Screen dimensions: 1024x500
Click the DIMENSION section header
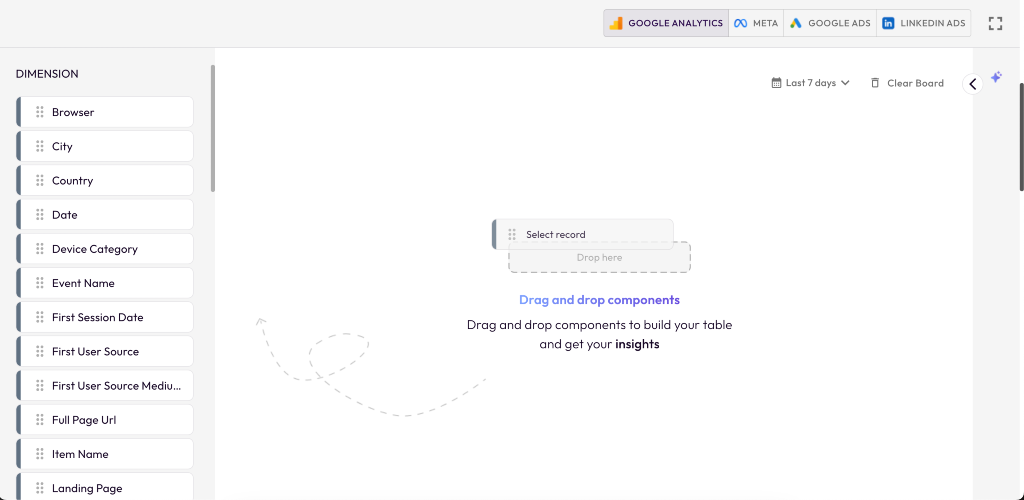point(47,74)
